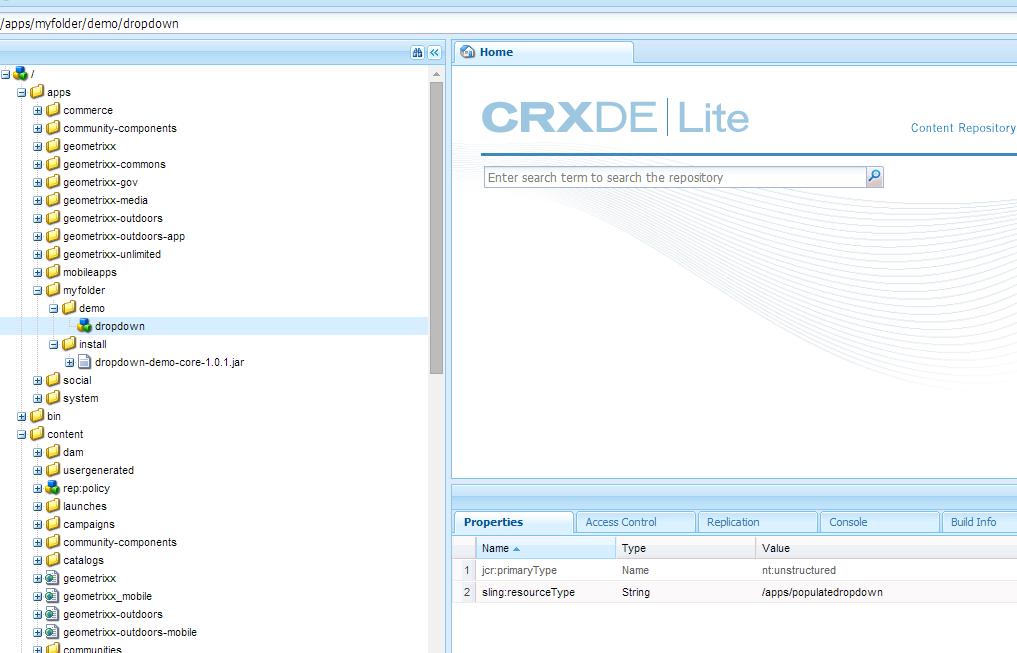Image resolution: width=1017 pixels, height=653 pixels.
Task: Click the magnifier search button in repository search
Action: (874, 177)
